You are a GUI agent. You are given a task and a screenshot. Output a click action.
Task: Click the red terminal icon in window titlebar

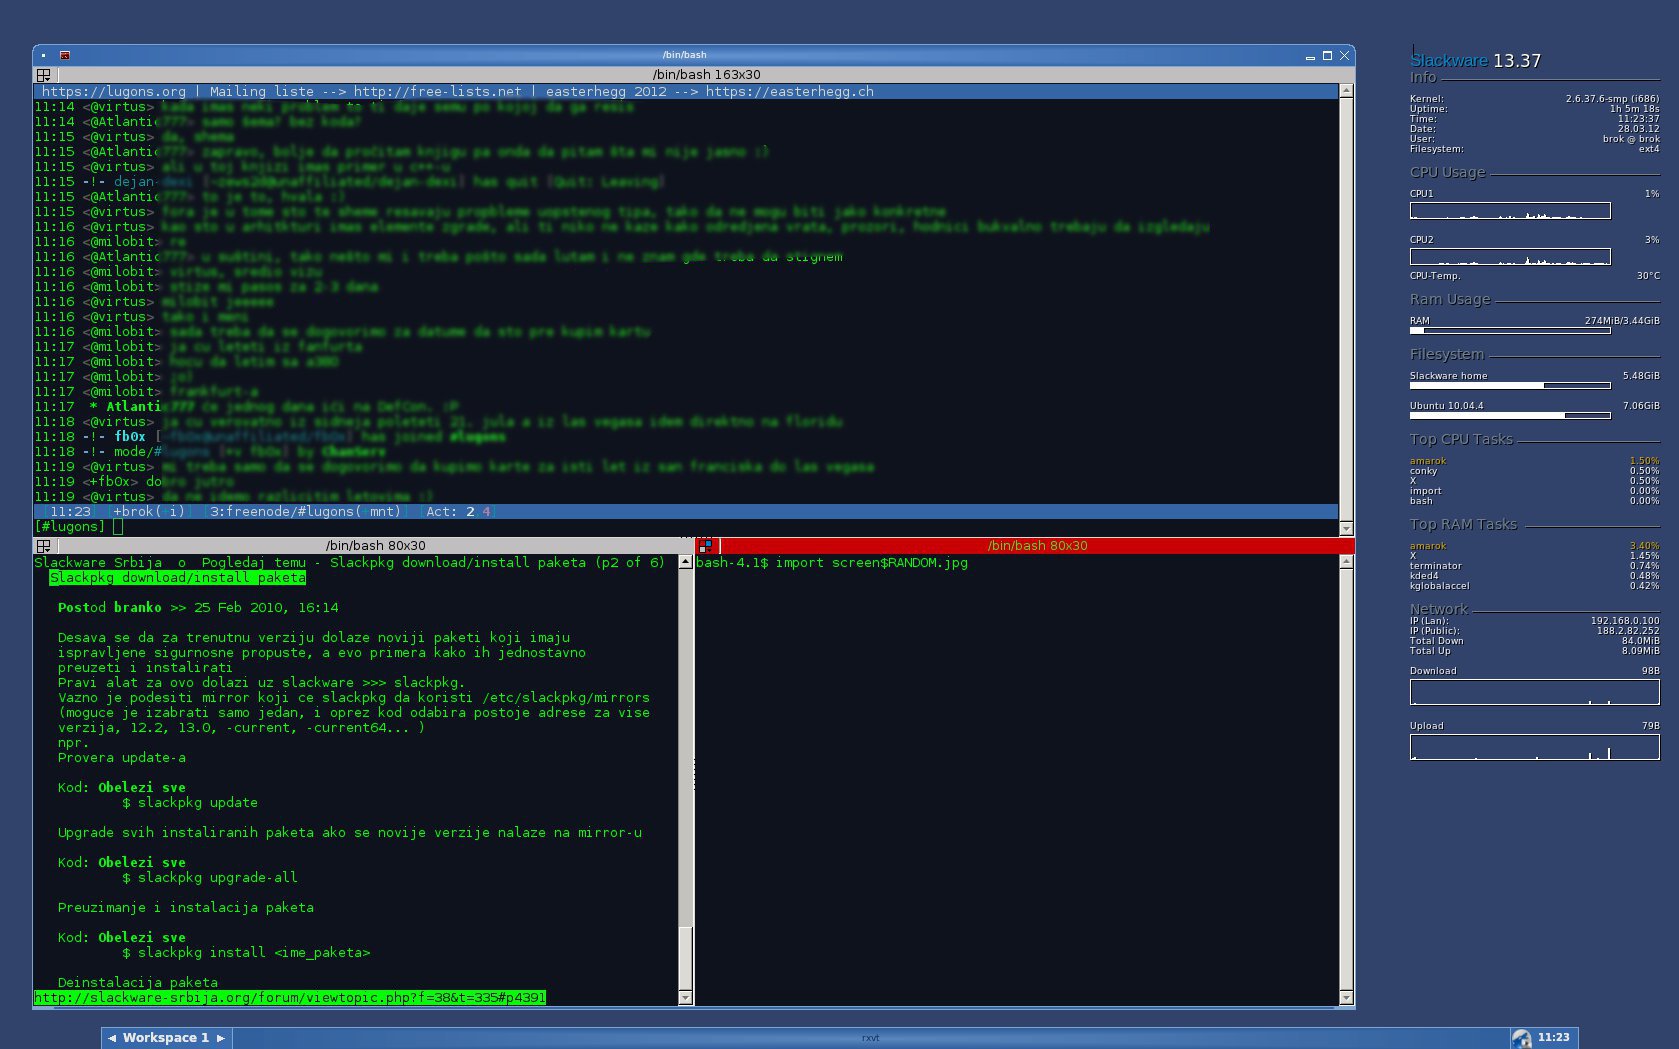tap(65, 56)
